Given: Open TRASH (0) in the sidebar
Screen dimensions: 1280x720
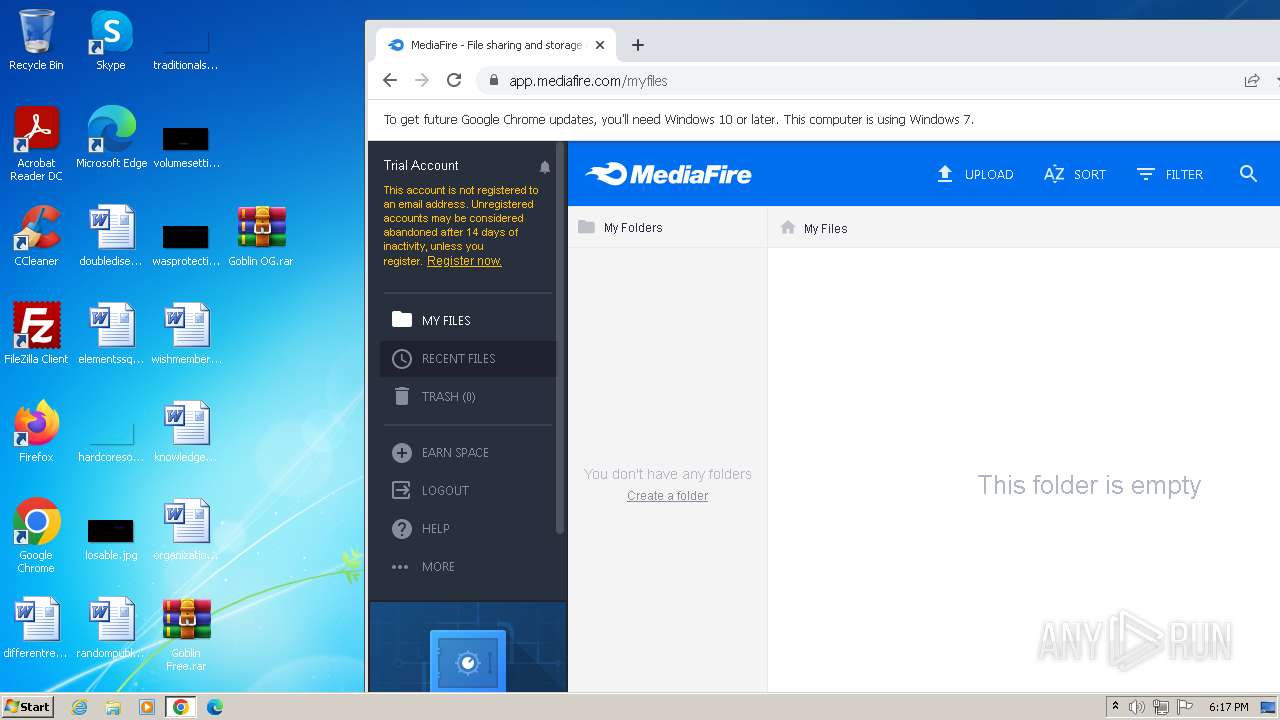Looking at the screenshot, I should 468,396.
